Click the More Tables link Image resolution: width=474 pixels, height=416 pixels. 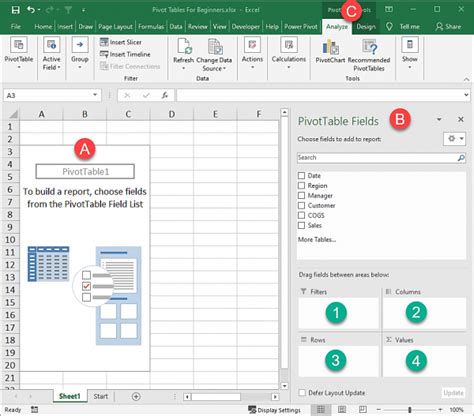[317, 239]
